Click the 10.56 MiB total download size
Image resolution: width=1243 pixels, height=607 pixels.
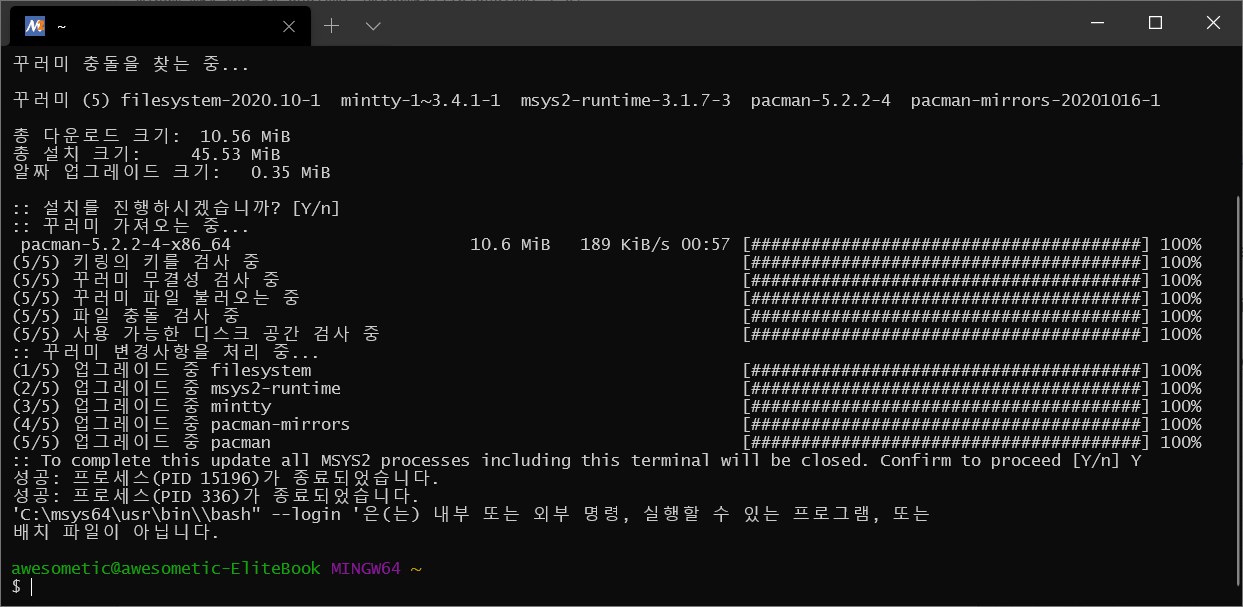[x=245, y=136]
